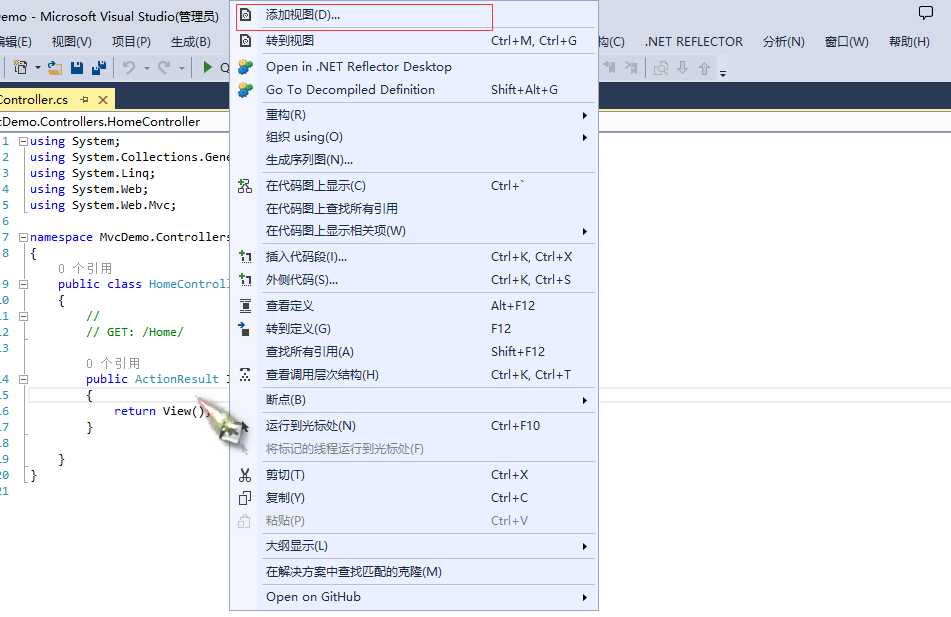
Task: Choose 运行到光标处(N)
Action: (x=414, y=426)
